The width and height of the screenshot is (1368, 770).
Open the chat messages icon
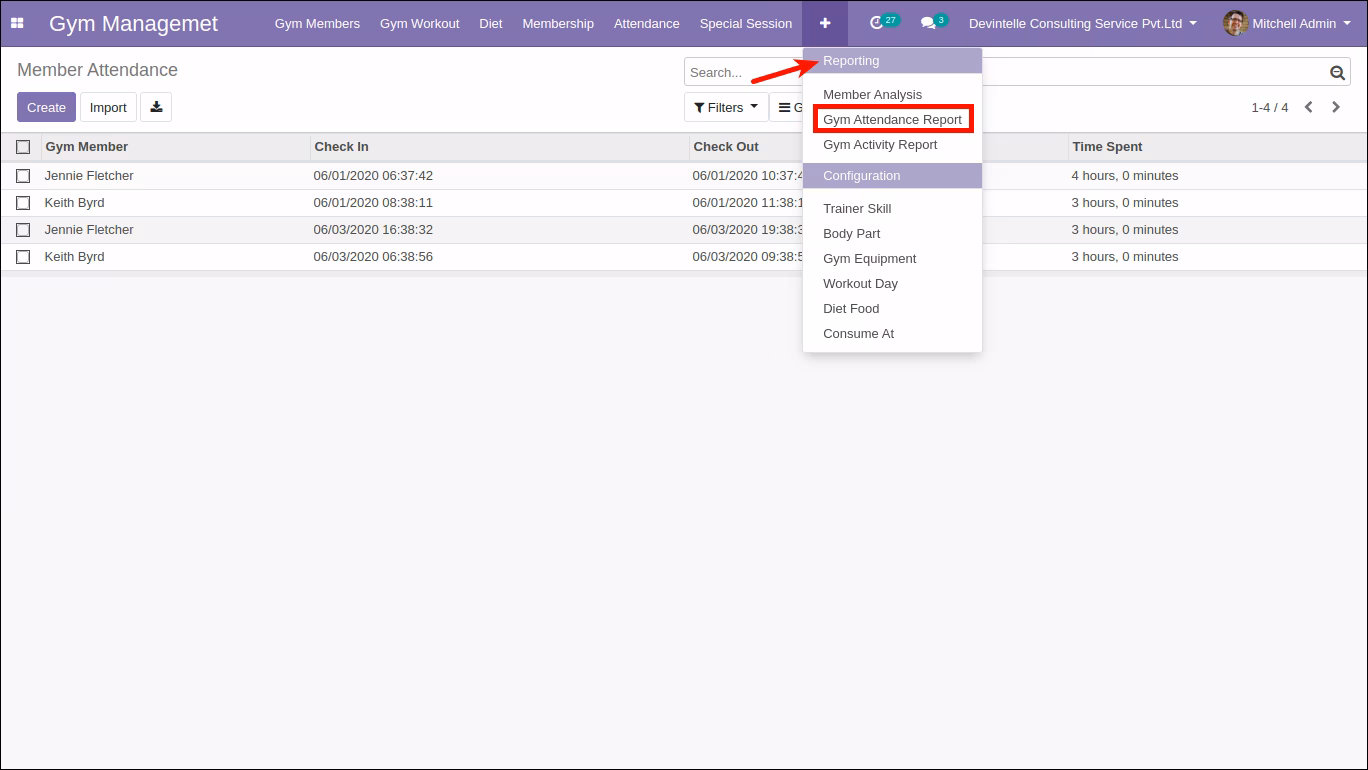(x=928, y=23)
